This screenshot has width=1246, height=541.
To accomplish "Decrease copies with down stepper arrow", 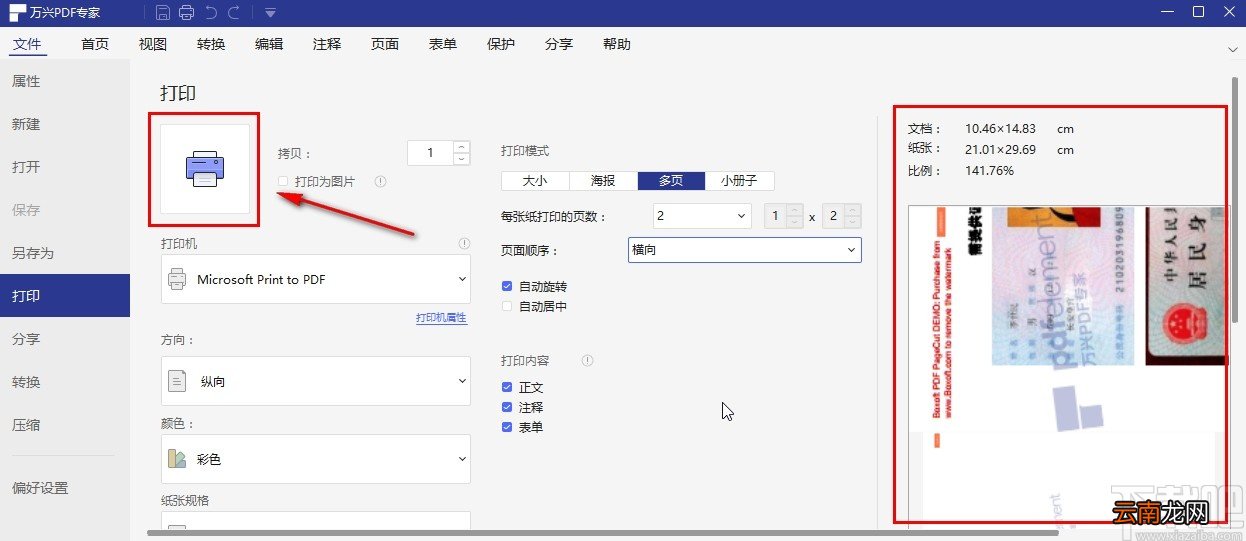I will [461, 159].
